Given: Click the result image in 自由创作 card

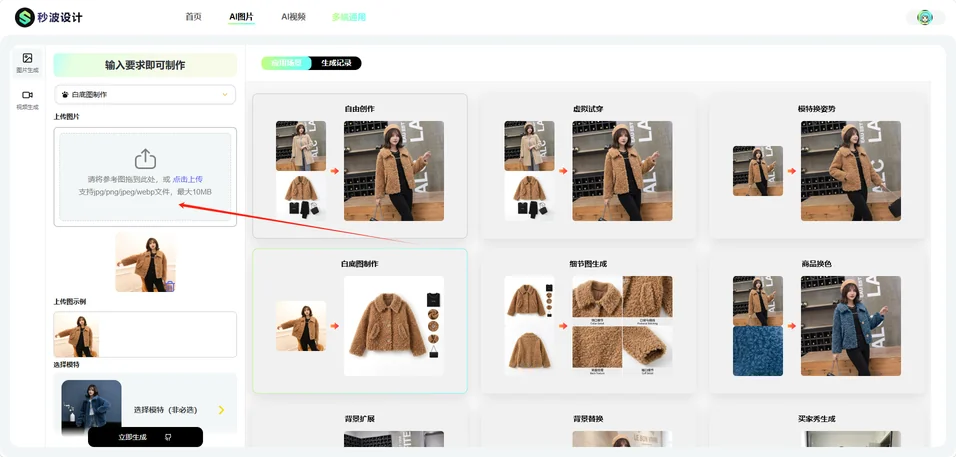Looking at the screenshot, I should point(394,171).
